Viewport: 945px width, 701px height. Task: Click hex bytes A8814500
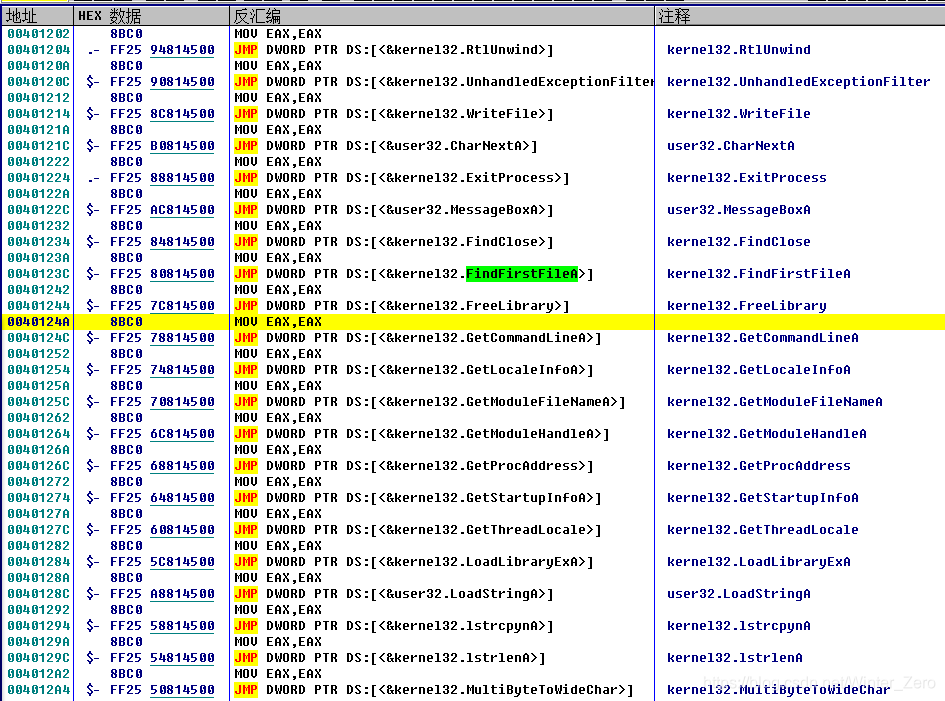[182, 594]
